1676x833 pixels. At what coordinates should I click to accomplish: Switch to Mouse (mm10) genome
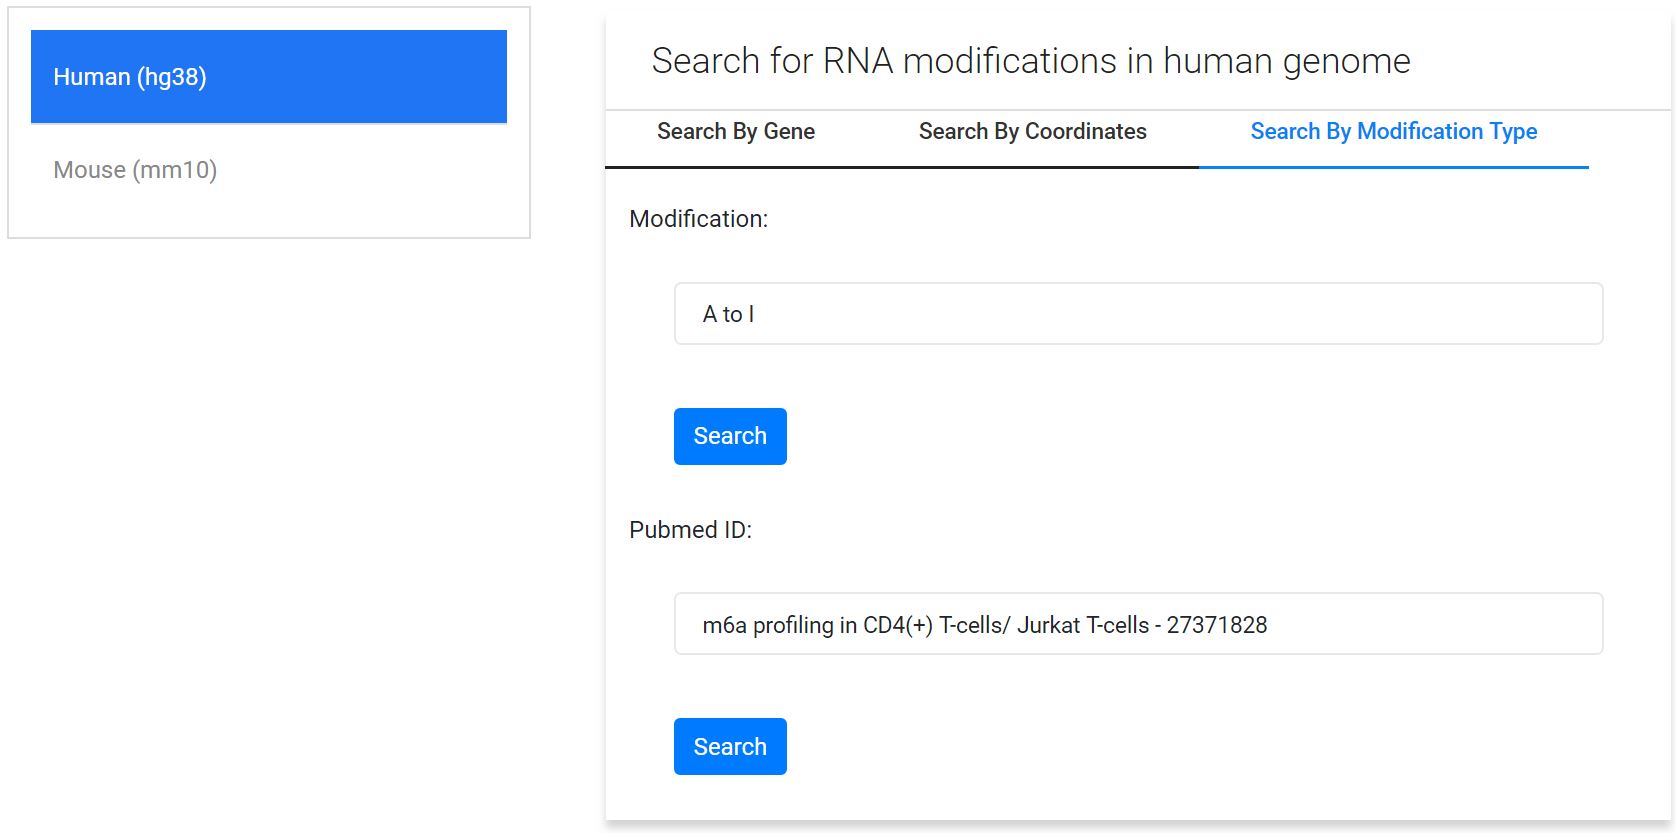click(x=268, y=170)
